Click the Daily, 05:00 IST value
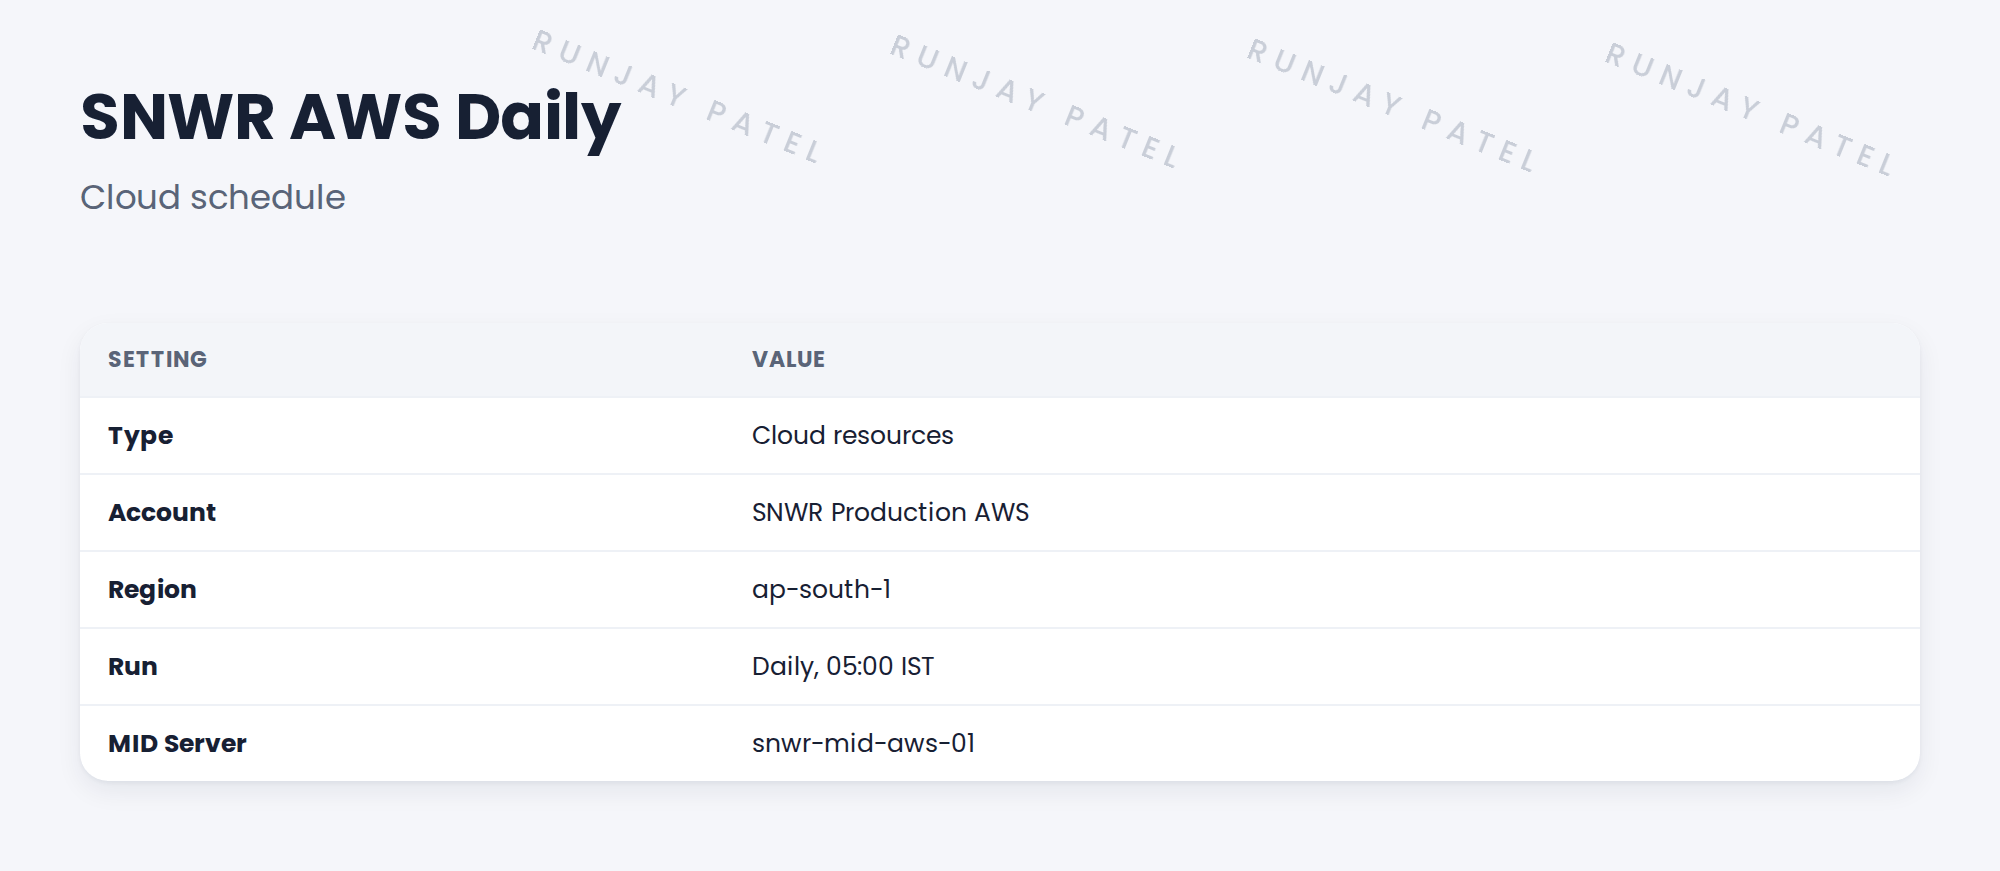 click(842, 667)
